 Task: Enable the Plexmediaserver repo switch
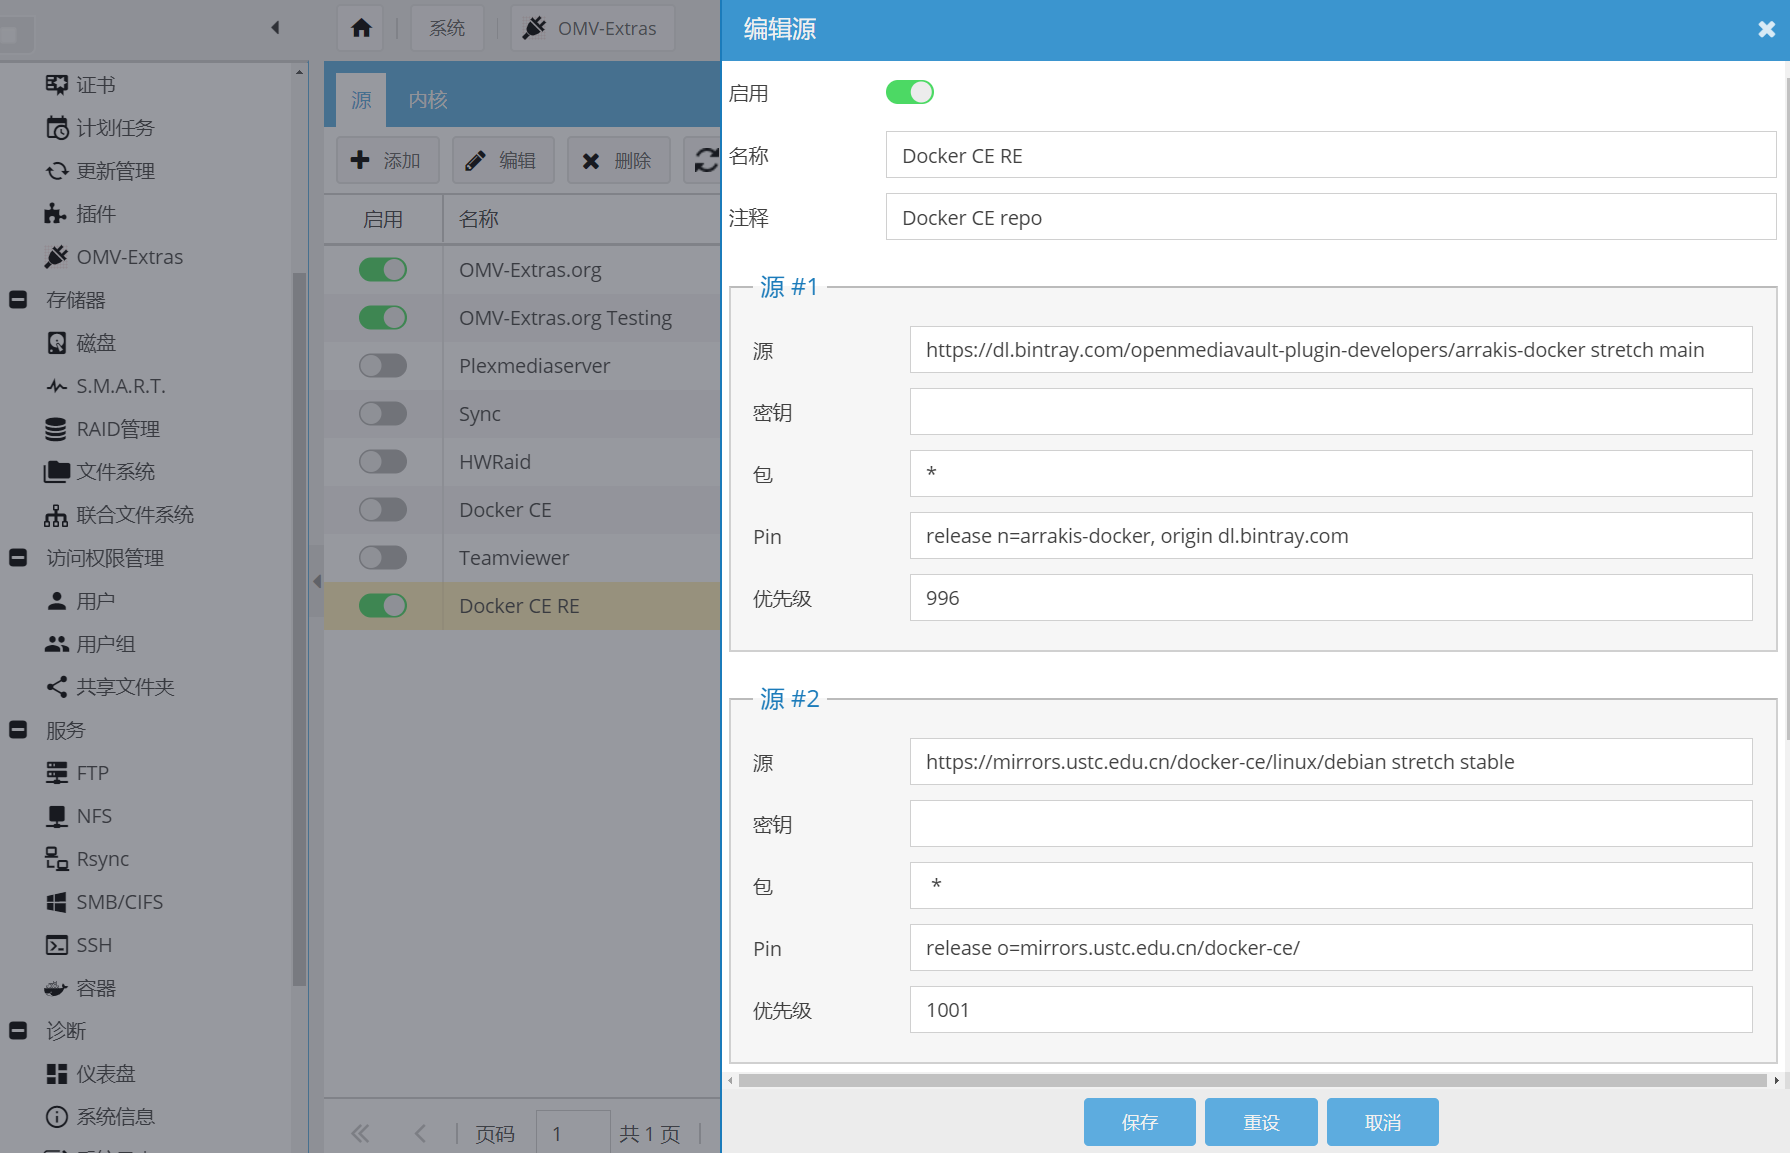(383, 366)
